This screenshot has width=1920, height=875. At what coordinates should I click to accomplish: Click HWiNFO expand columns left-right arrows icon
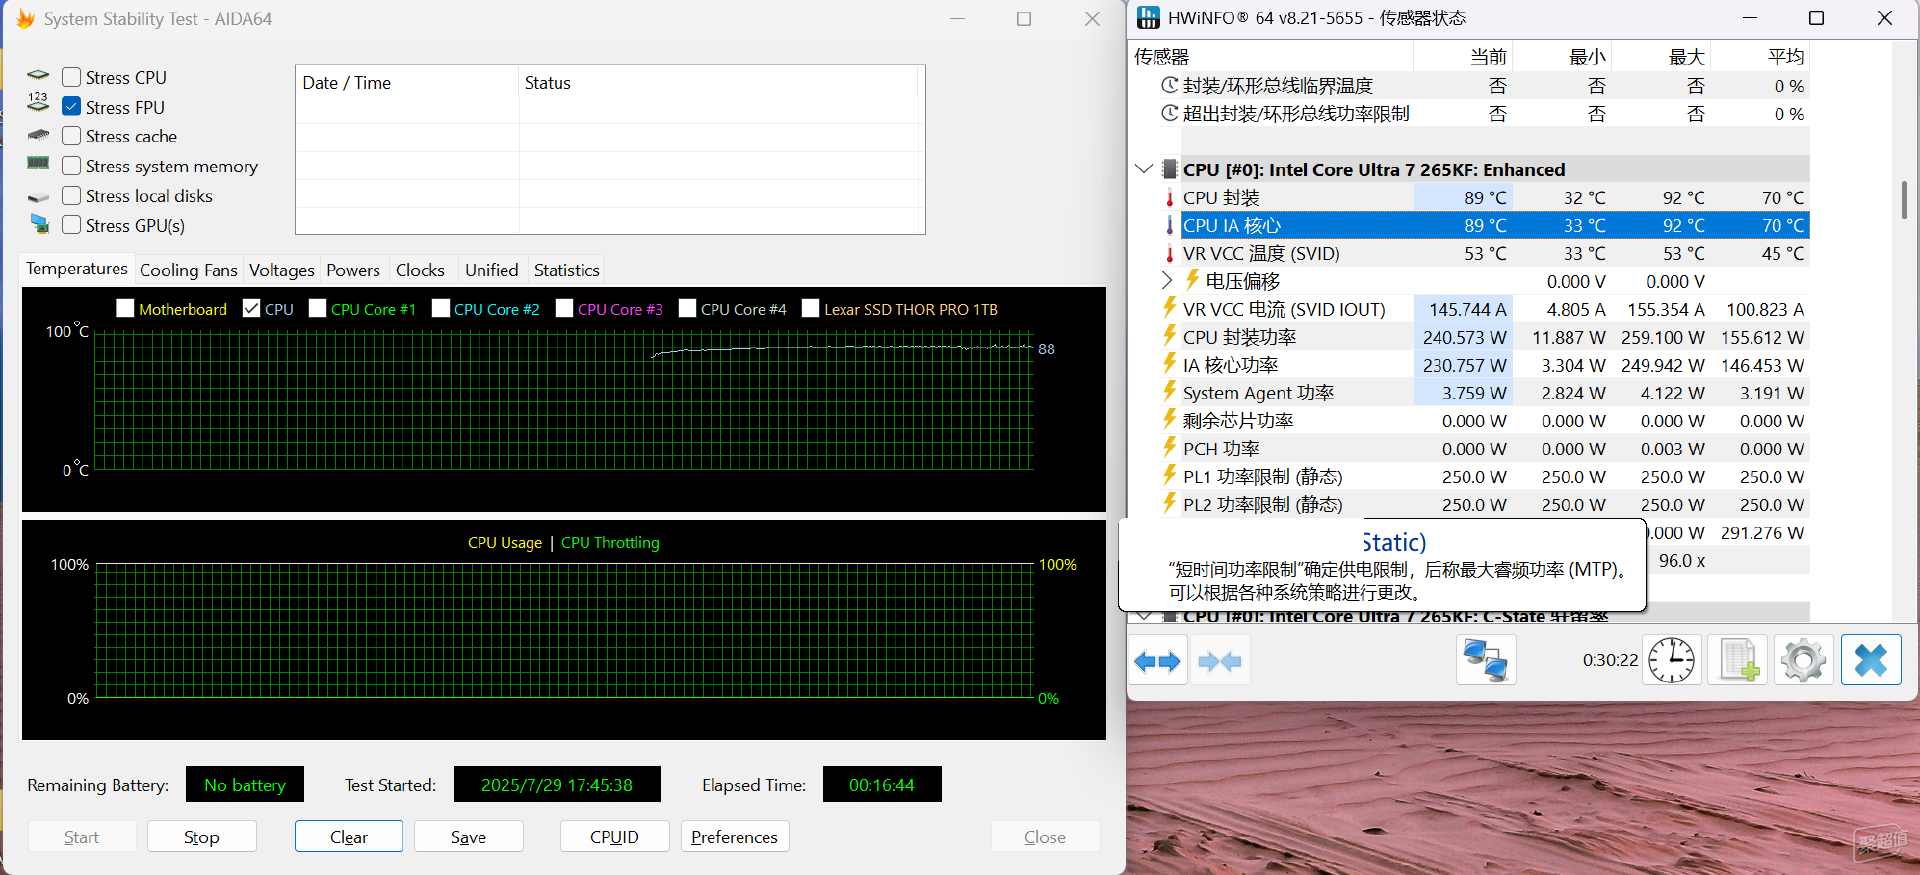pos(1158,661)
